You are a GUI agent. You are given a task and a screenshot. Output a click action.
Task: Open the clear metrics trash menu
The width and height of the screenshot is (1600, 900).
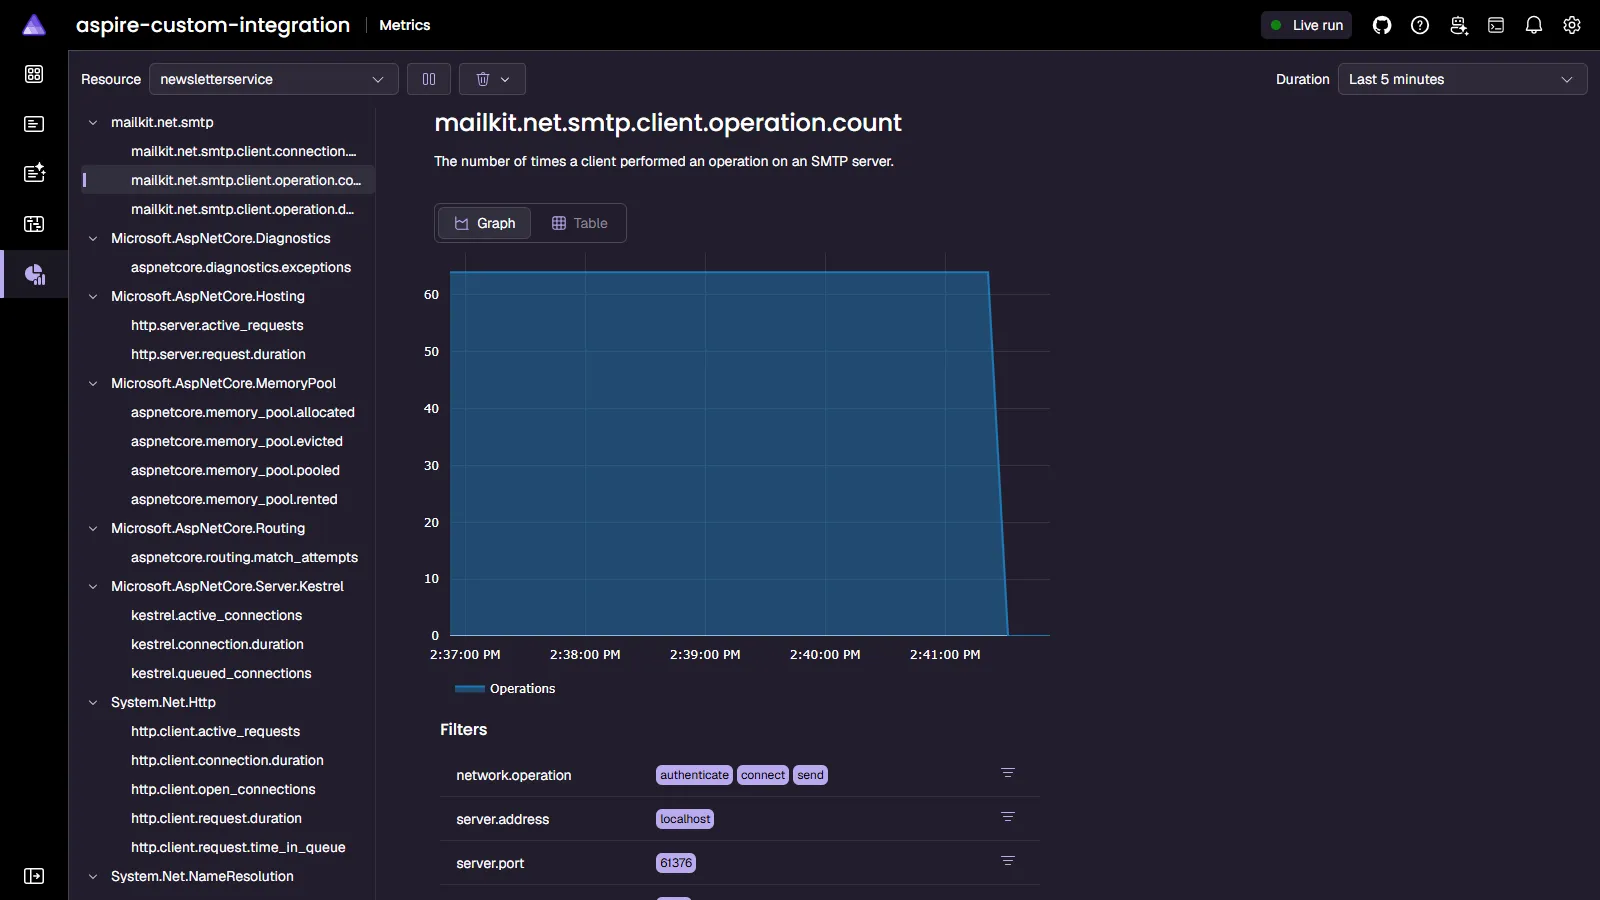(x=492, y=79)
